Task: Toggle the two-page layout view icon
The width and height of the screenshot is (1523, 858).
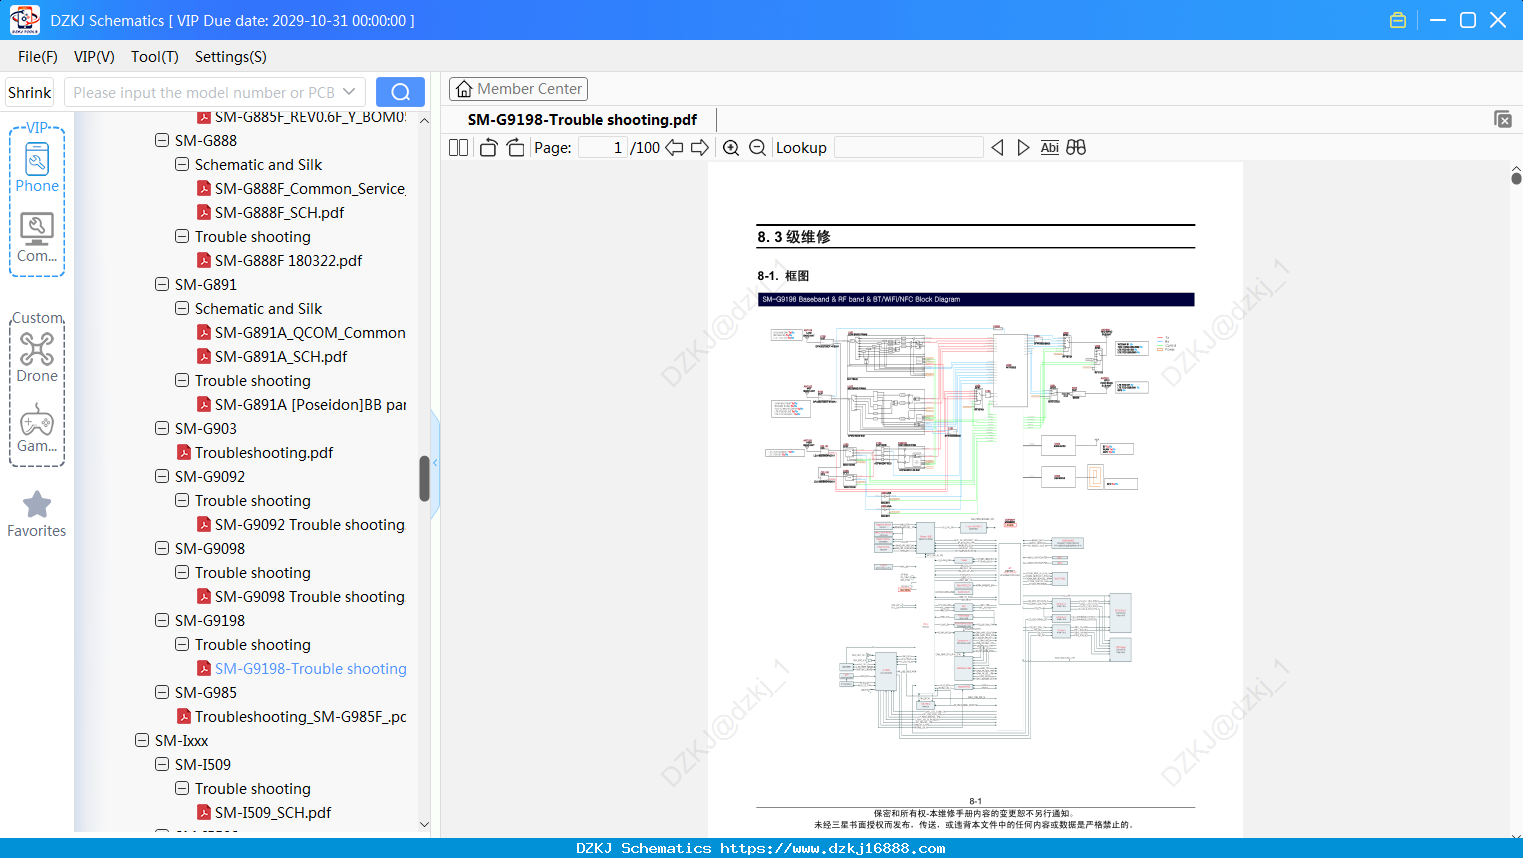Action: click(x=458, y=148)
